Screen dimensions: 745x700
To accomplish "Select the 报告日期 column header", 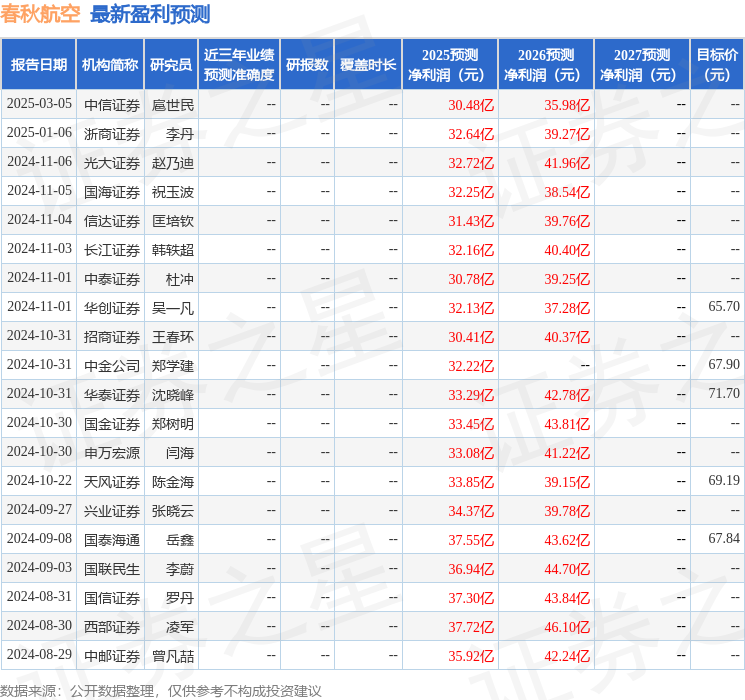I will pyautogui.click(x=38, y=65).
